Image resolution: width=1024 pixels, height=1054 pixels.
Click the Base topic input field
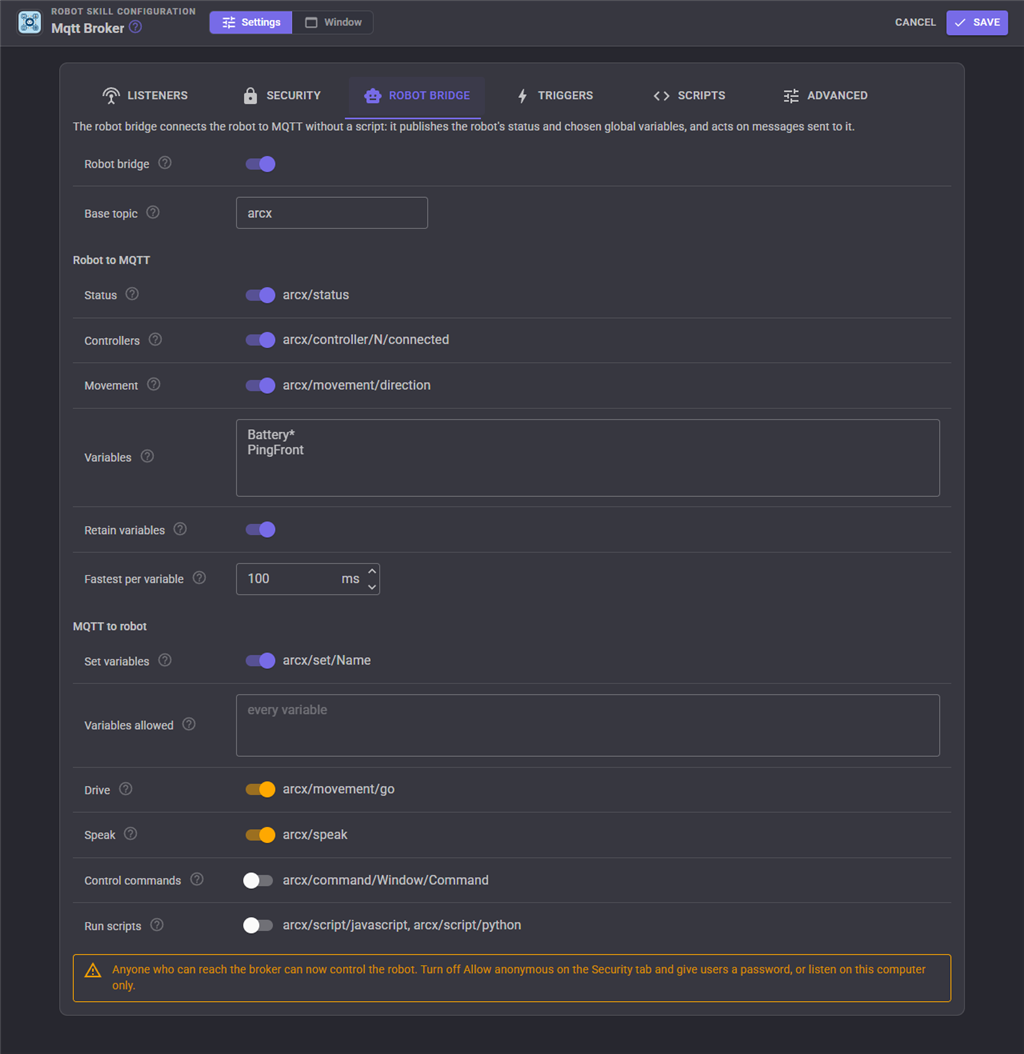(332, 213)
